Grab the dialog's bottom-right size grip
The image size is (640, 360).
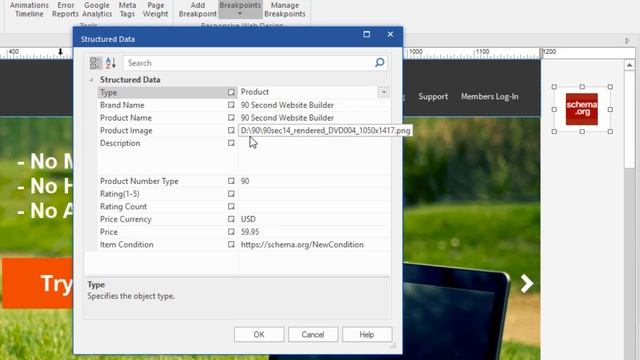pos(393,345)
